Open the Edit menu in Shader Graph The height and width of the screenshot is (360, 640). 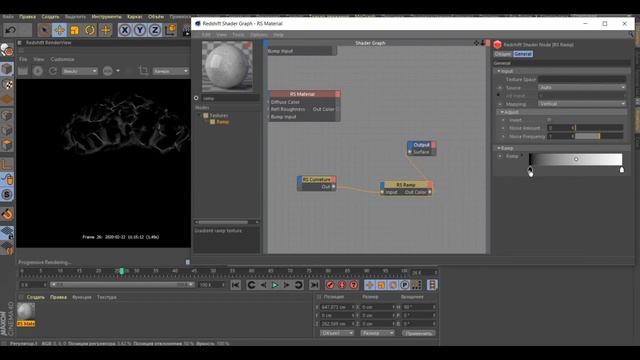pyautogui.click(x=206, y=35)
